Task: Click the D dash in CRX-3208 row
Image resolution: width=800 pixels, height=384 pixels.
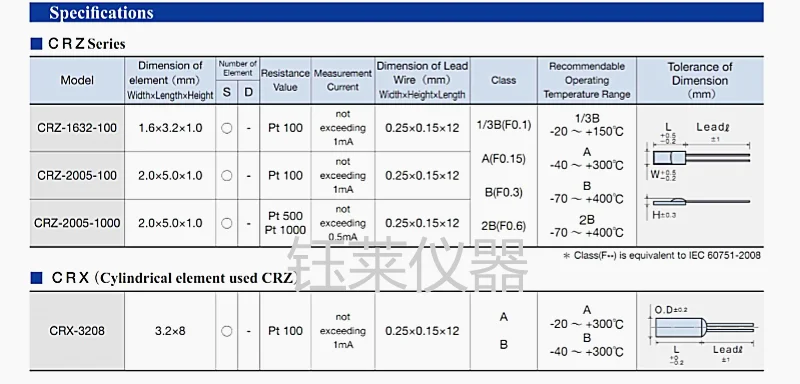Action: [x=248, y=331]
